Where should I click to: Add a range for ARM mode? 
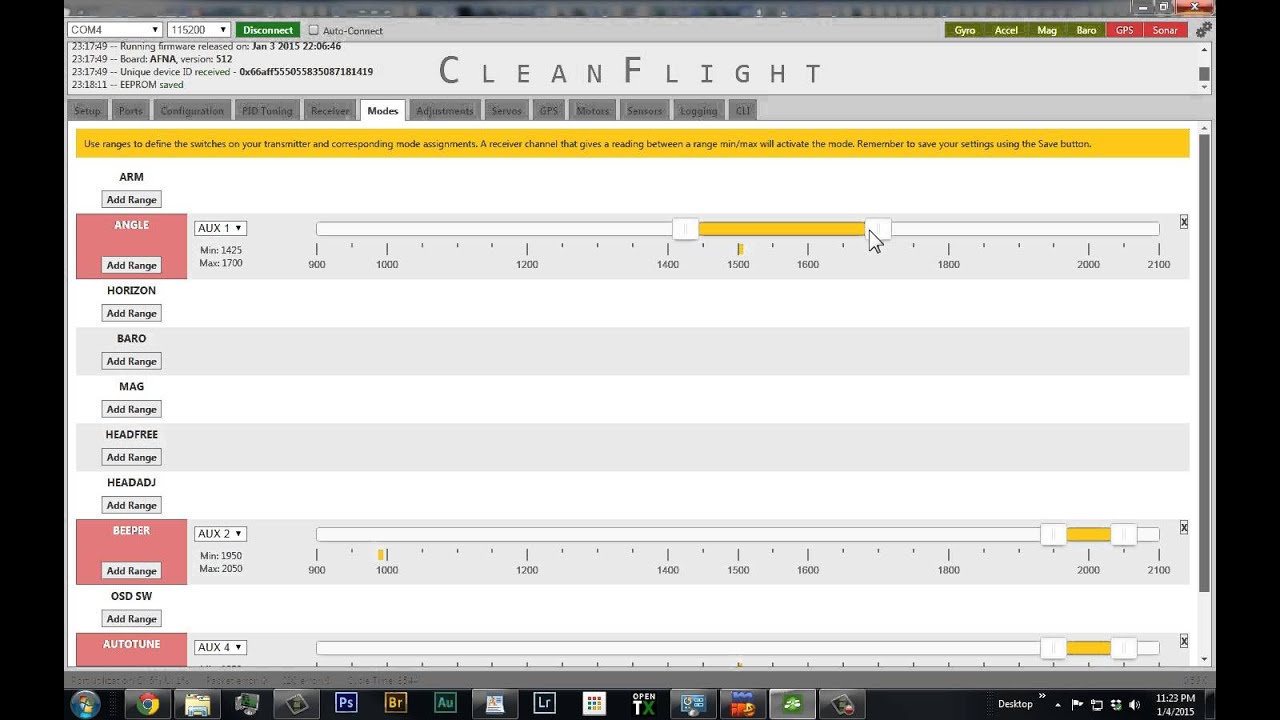click(131, 200)
